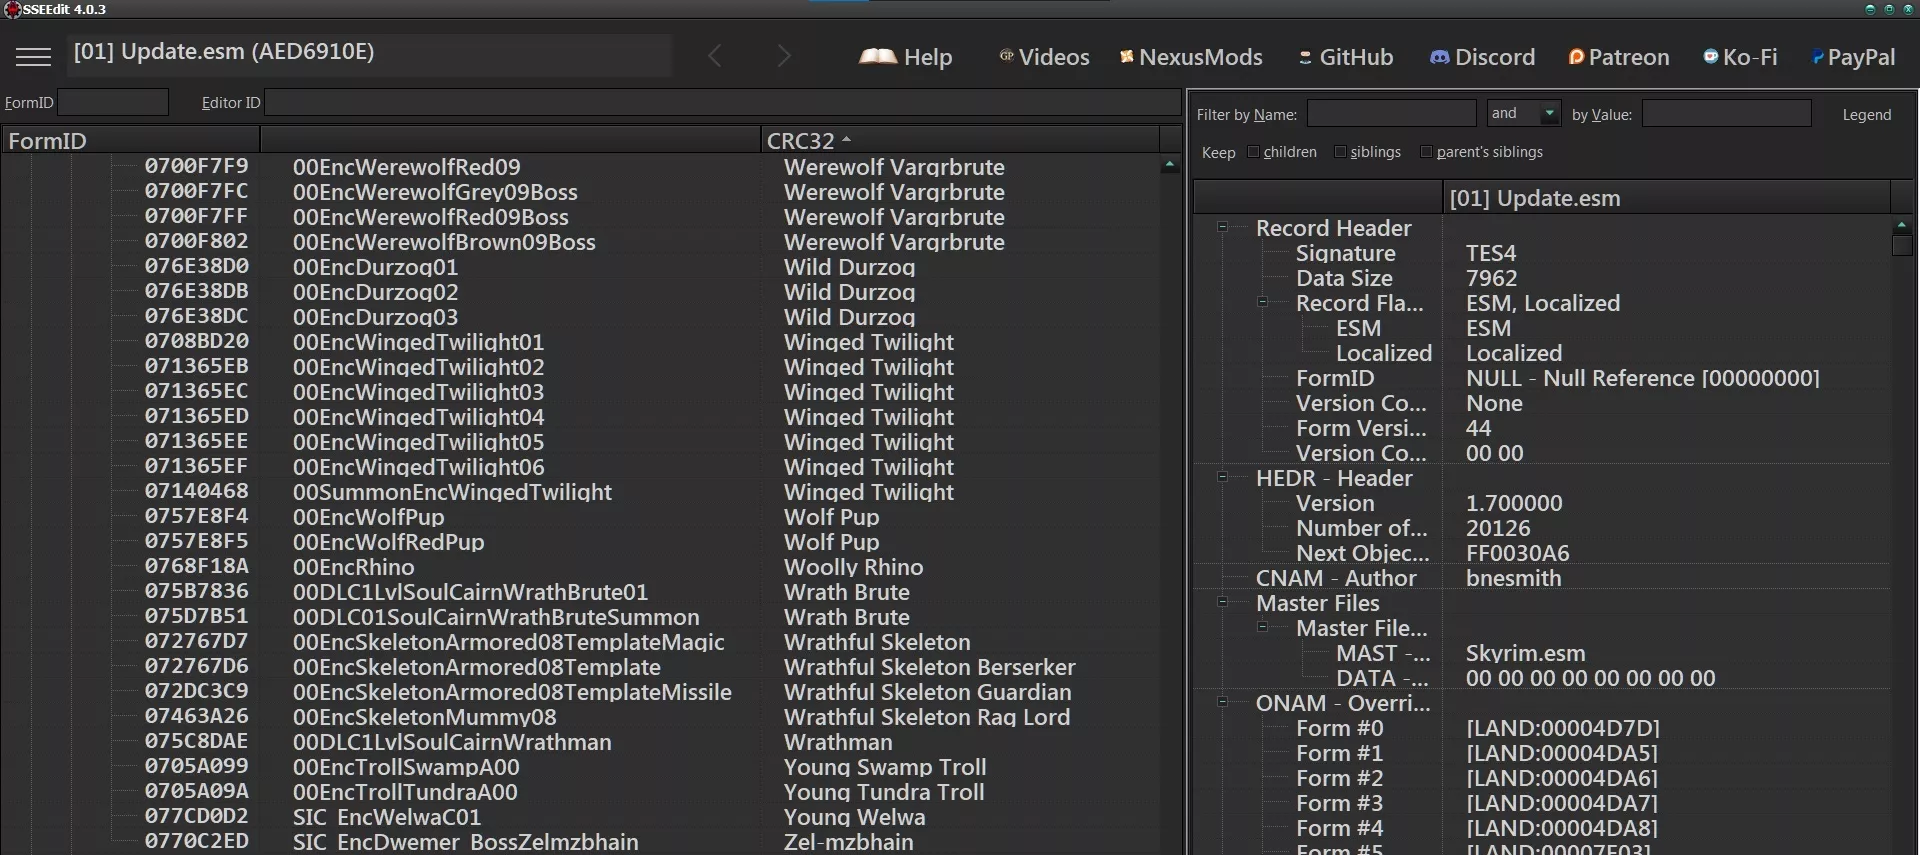Image resolution: width=1920 pixels, height=855 pixels.
Task: Select the 00EncWolfPup record
Action: (x=368, y=517)
